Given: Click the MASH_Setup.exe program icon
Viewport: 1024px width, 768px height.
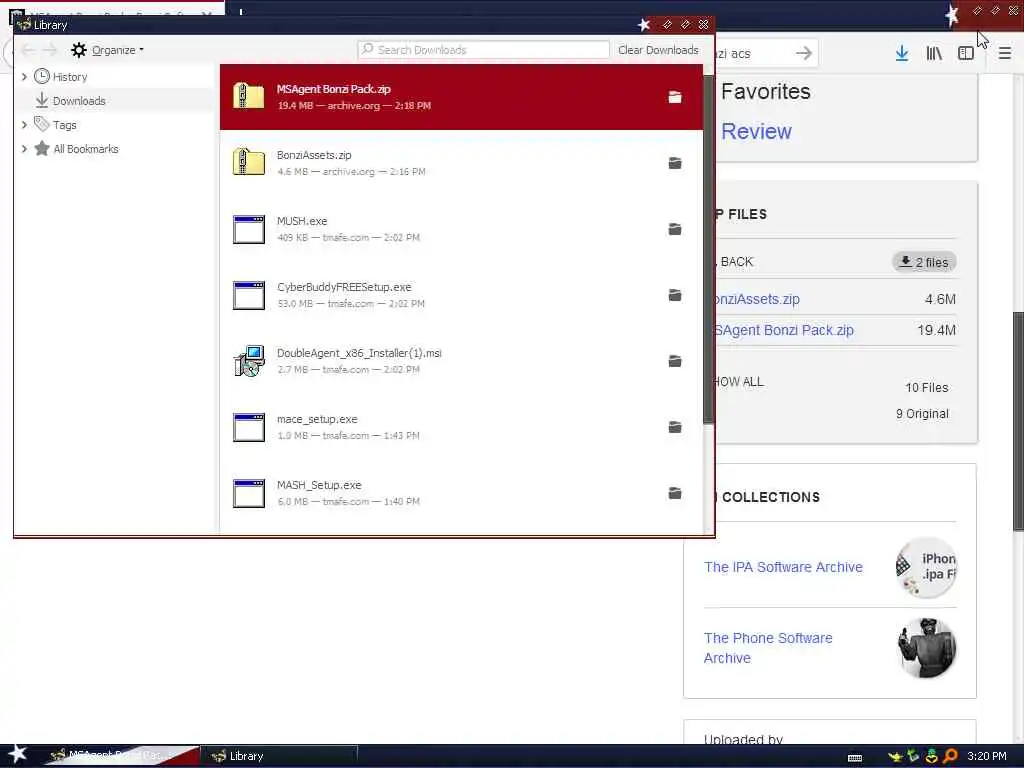Looking at the screenshot, I should coord(249,493).
